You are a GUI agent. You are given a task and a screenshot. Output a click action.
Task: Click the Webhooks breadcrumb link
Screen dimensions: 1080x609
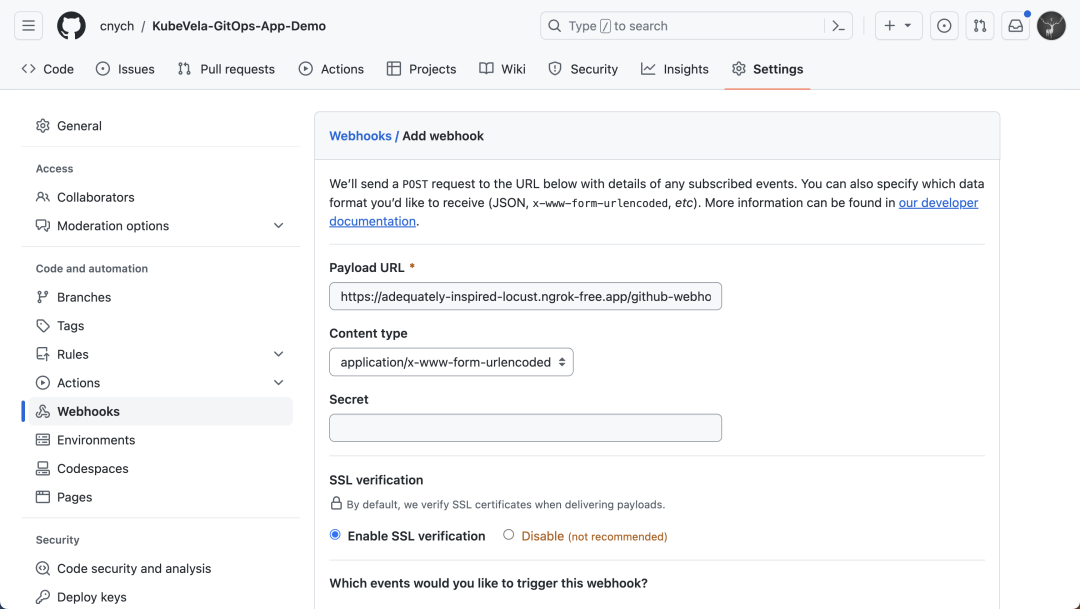(x=360, y=136)
